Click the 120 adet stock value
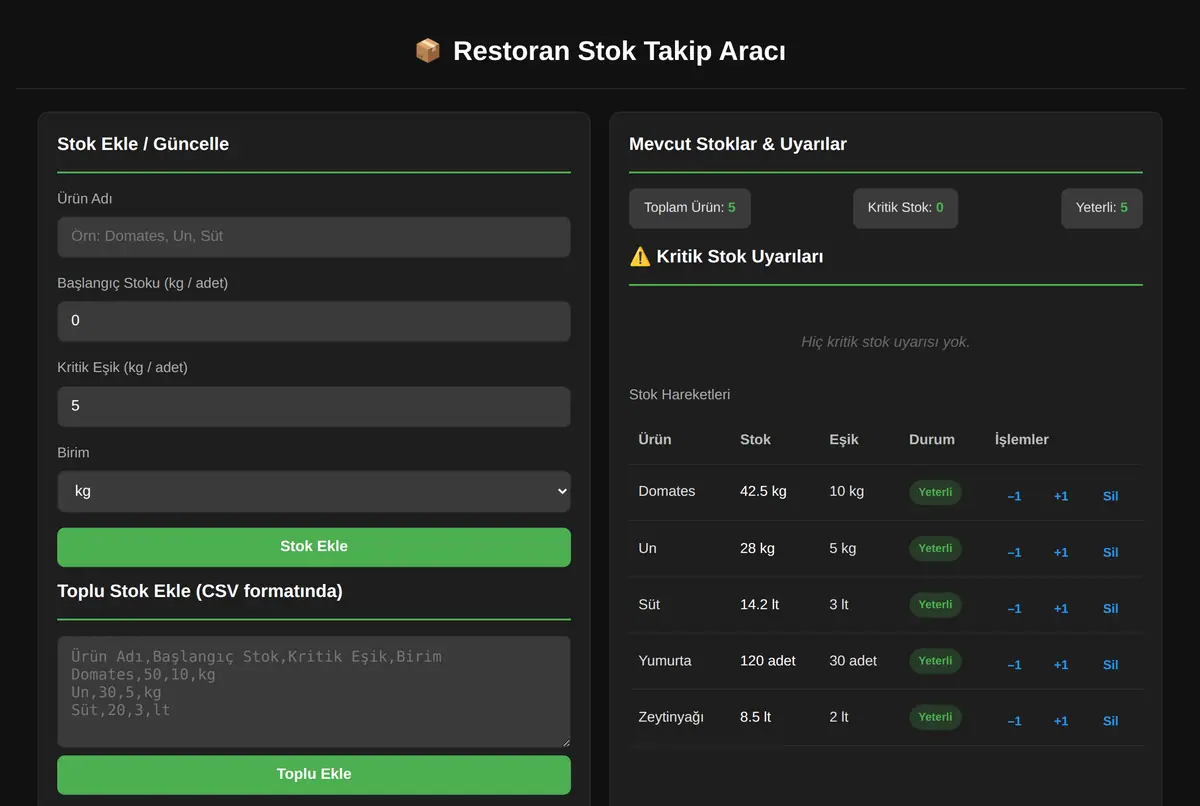 point(768,661)
